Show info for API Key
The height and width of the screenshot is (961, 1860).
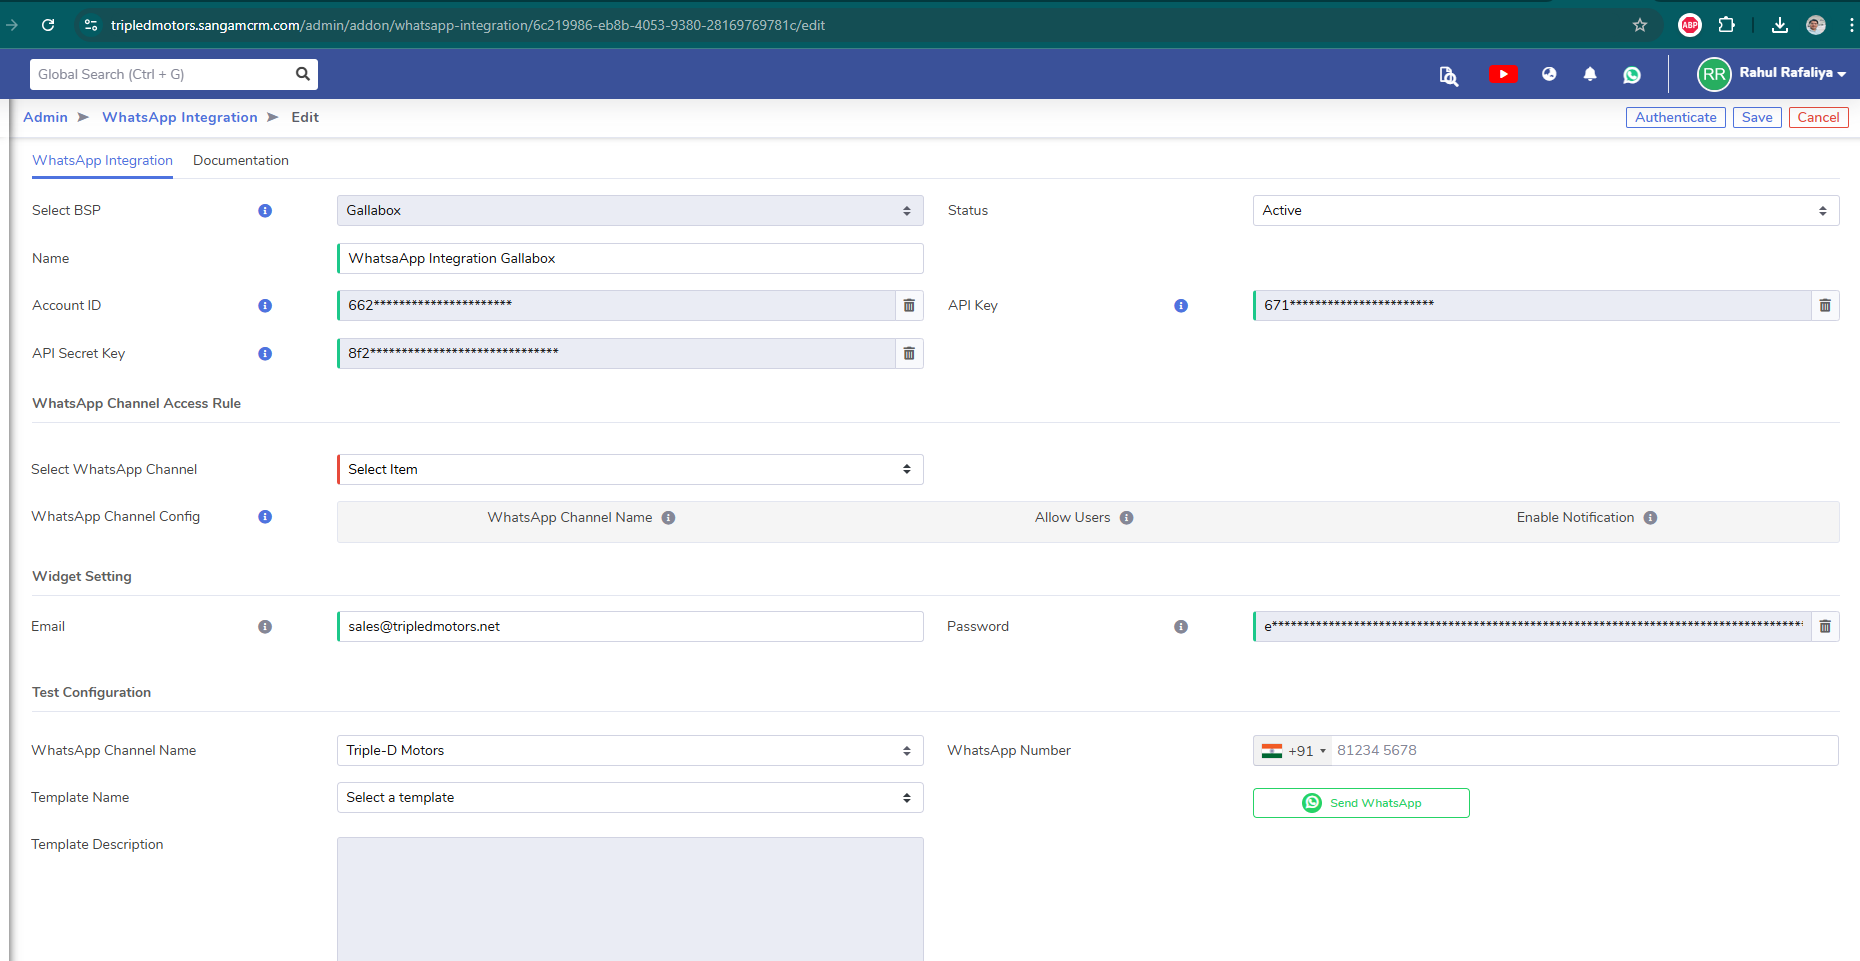[1181, 306]
